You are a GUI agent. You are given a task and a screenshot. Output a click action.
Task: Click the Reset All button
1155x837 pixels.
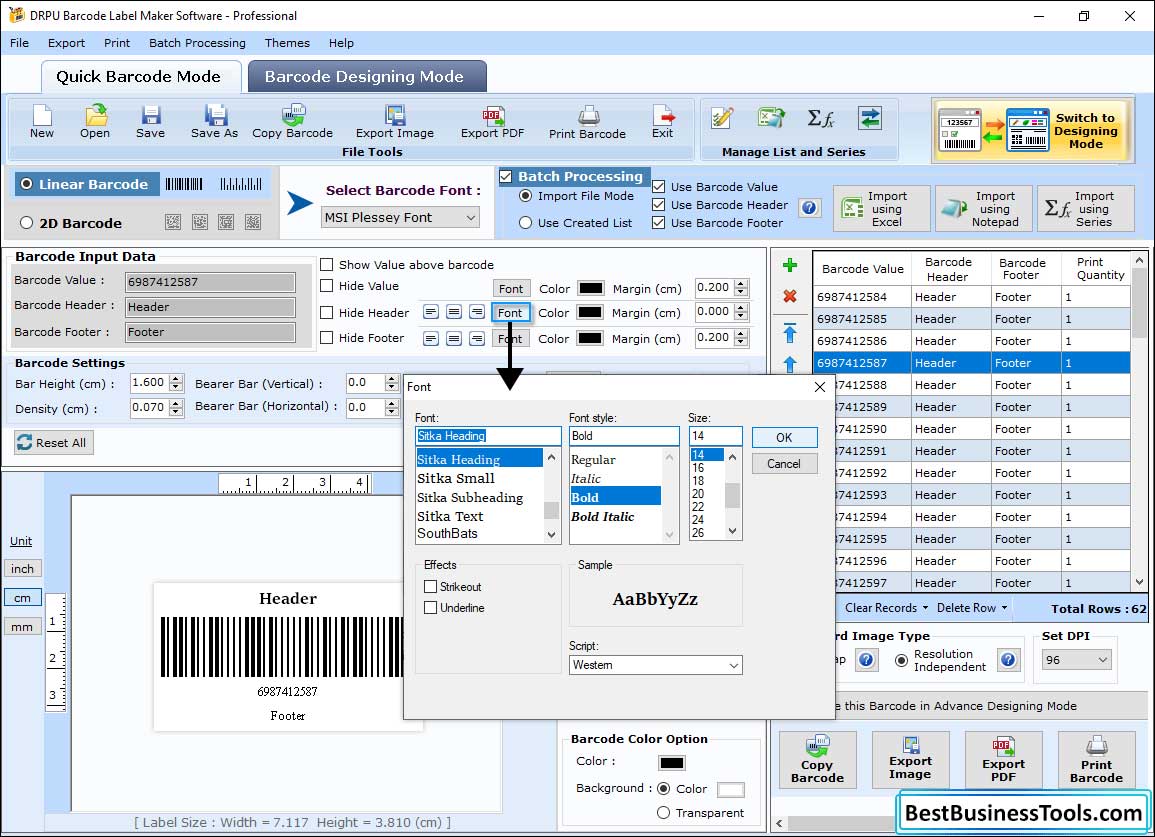pyautogui.click(x=54, y=443)
